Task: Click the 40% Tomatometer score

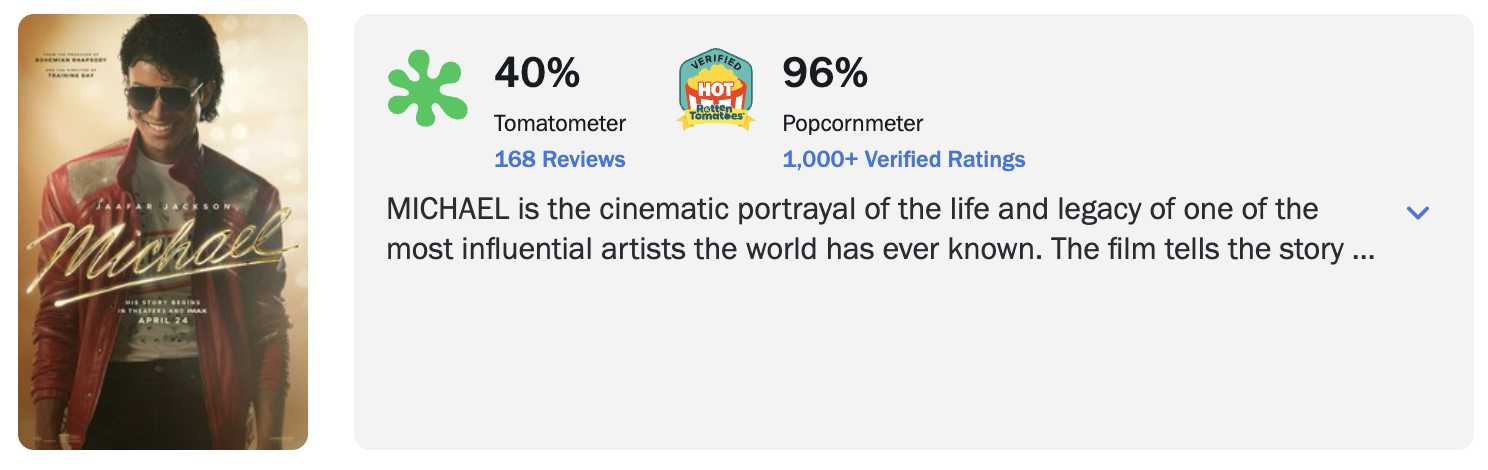Action: [537, 72]
